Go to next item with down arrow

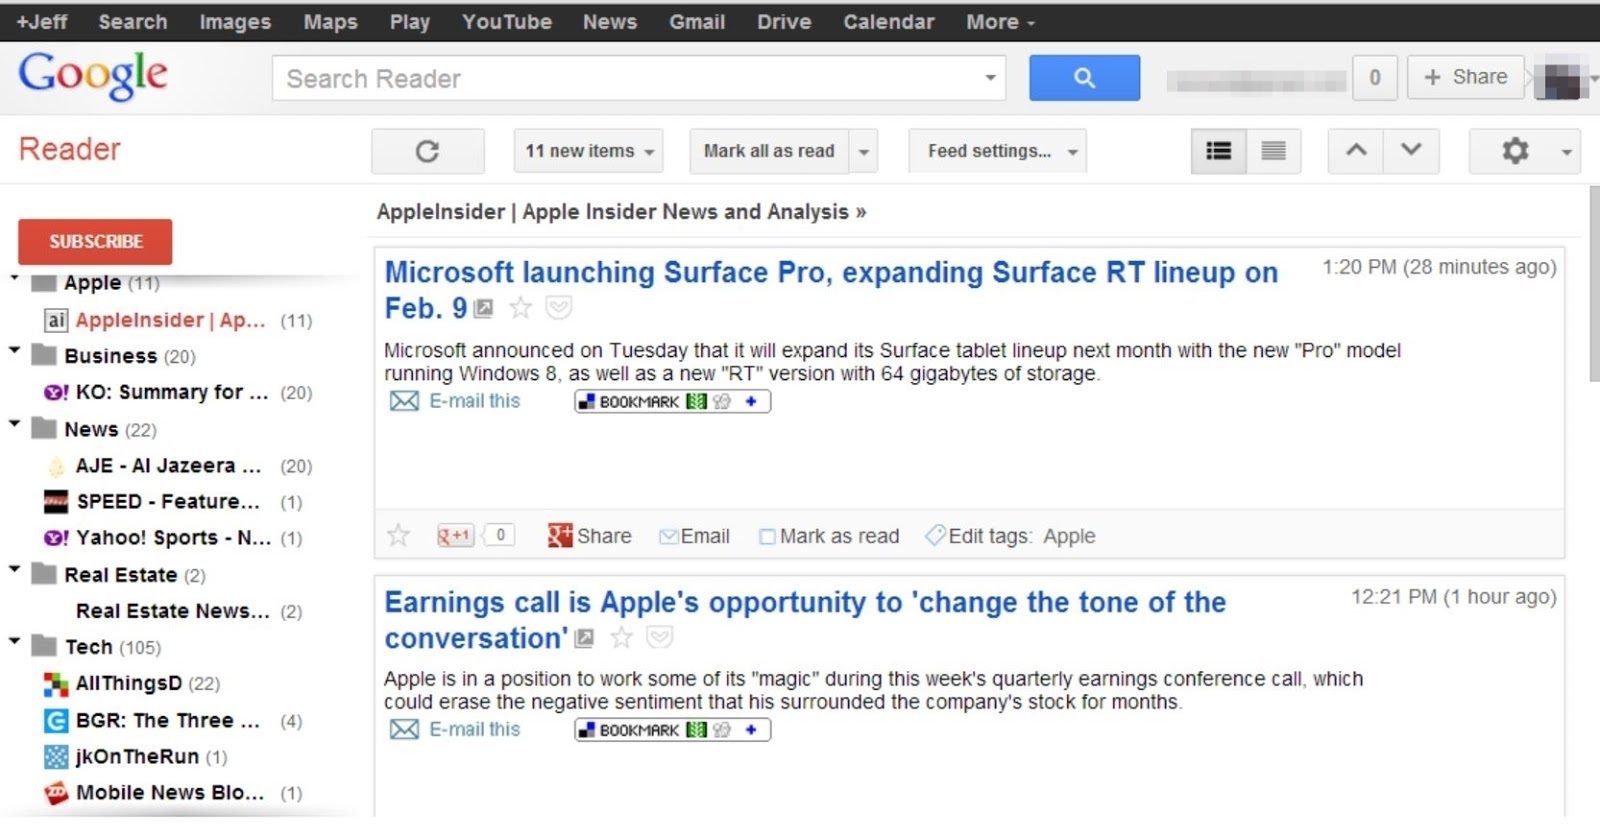(x=1411, y=151)
